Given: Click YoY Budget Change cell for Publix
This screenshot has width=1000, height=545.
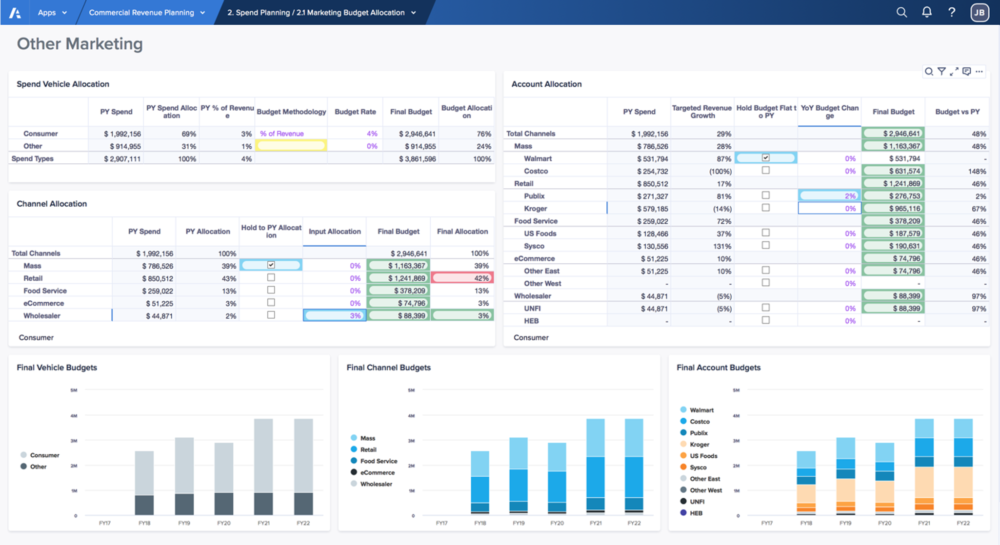Looking at the screenshot, I should [829, 196].
